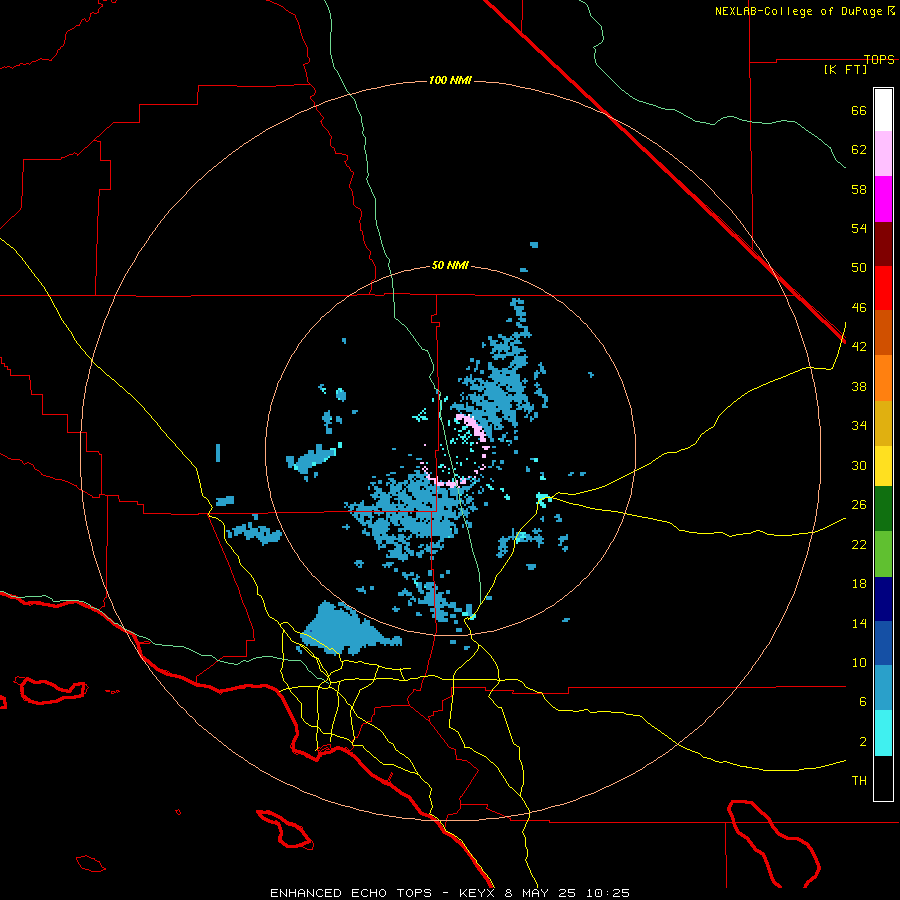Pick the light pink legend swatch

click(x=883, y=153)
